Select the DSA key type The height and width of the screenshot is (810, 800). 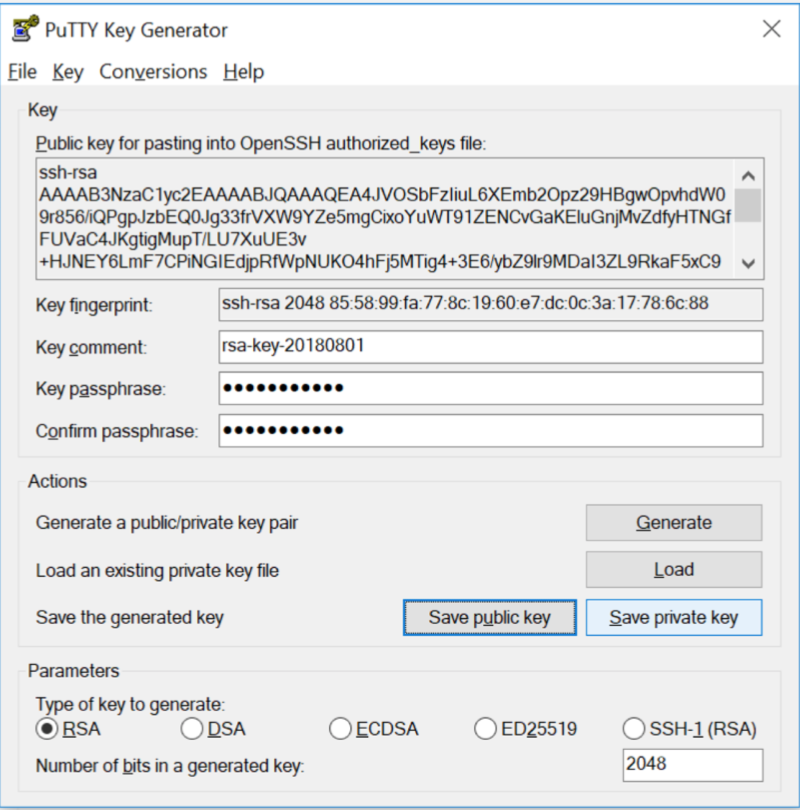click(192, 729)
